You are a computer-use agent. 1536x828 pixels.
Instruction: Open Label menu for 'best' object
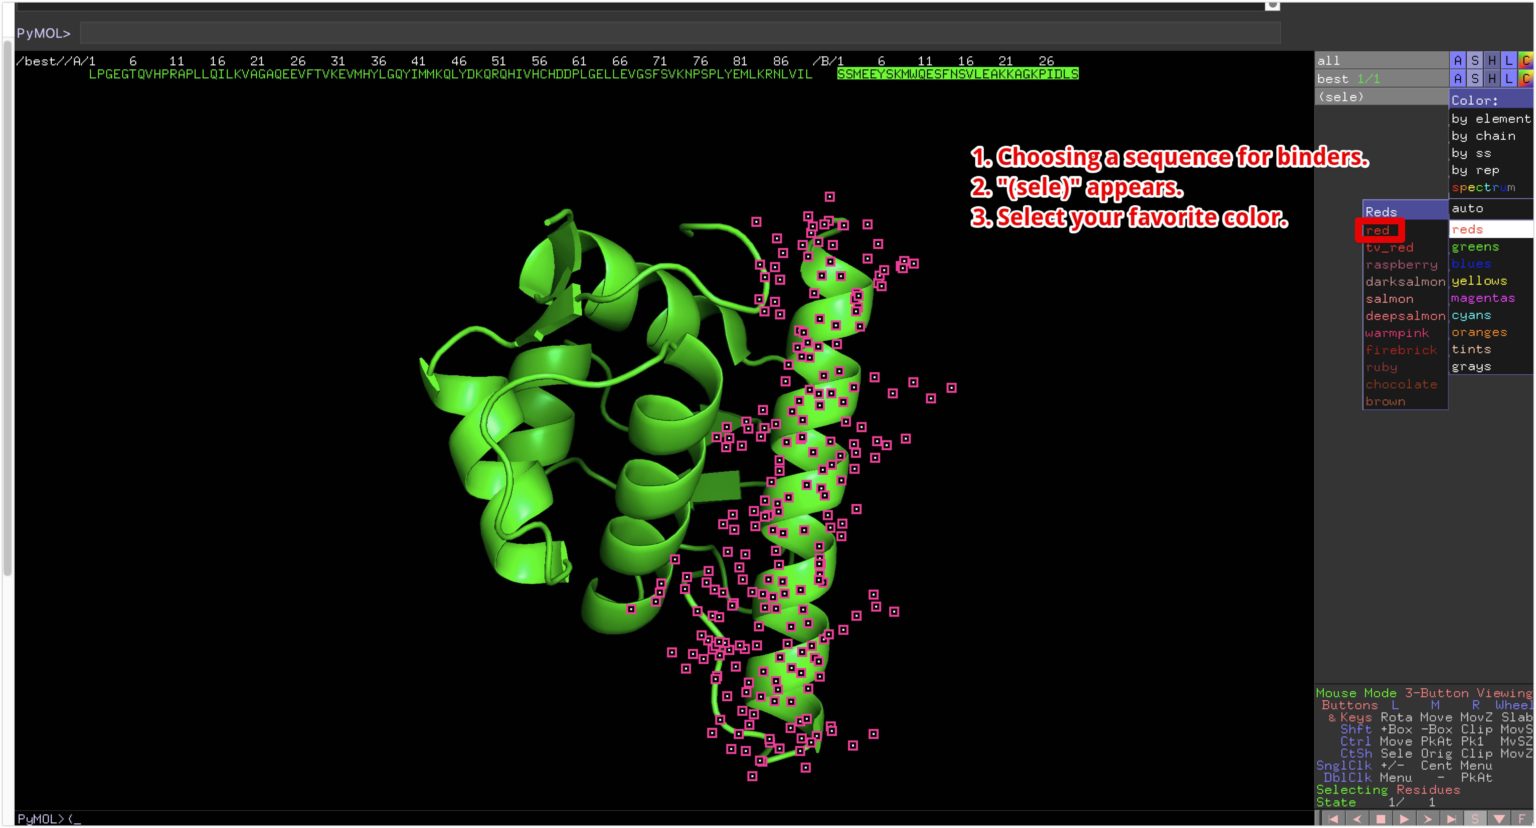[1509, 79]
